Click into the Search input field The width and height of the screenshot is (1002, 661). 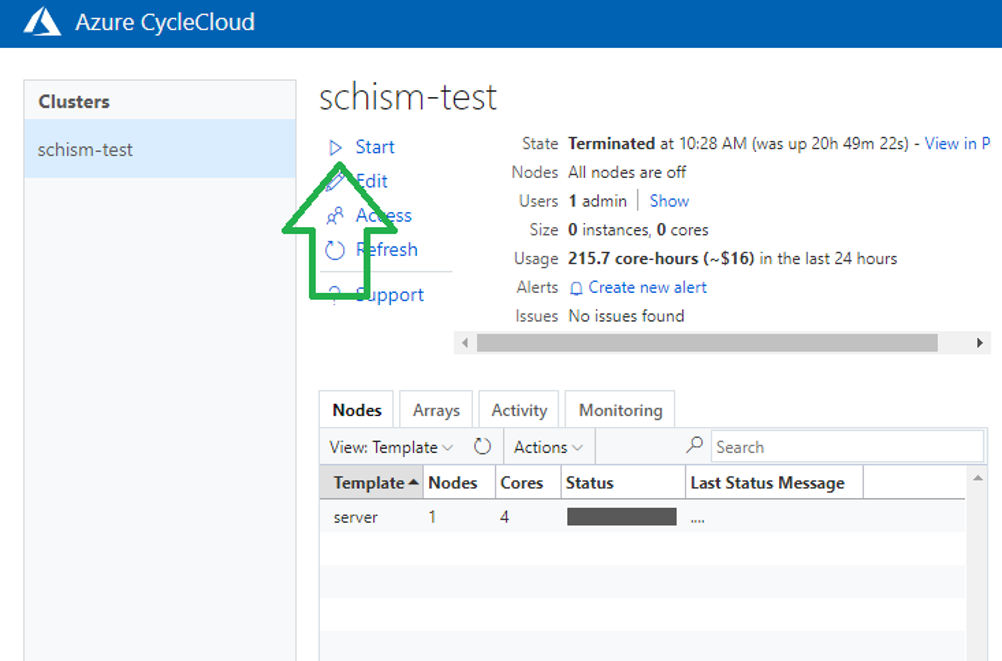(x=847, y=446)
